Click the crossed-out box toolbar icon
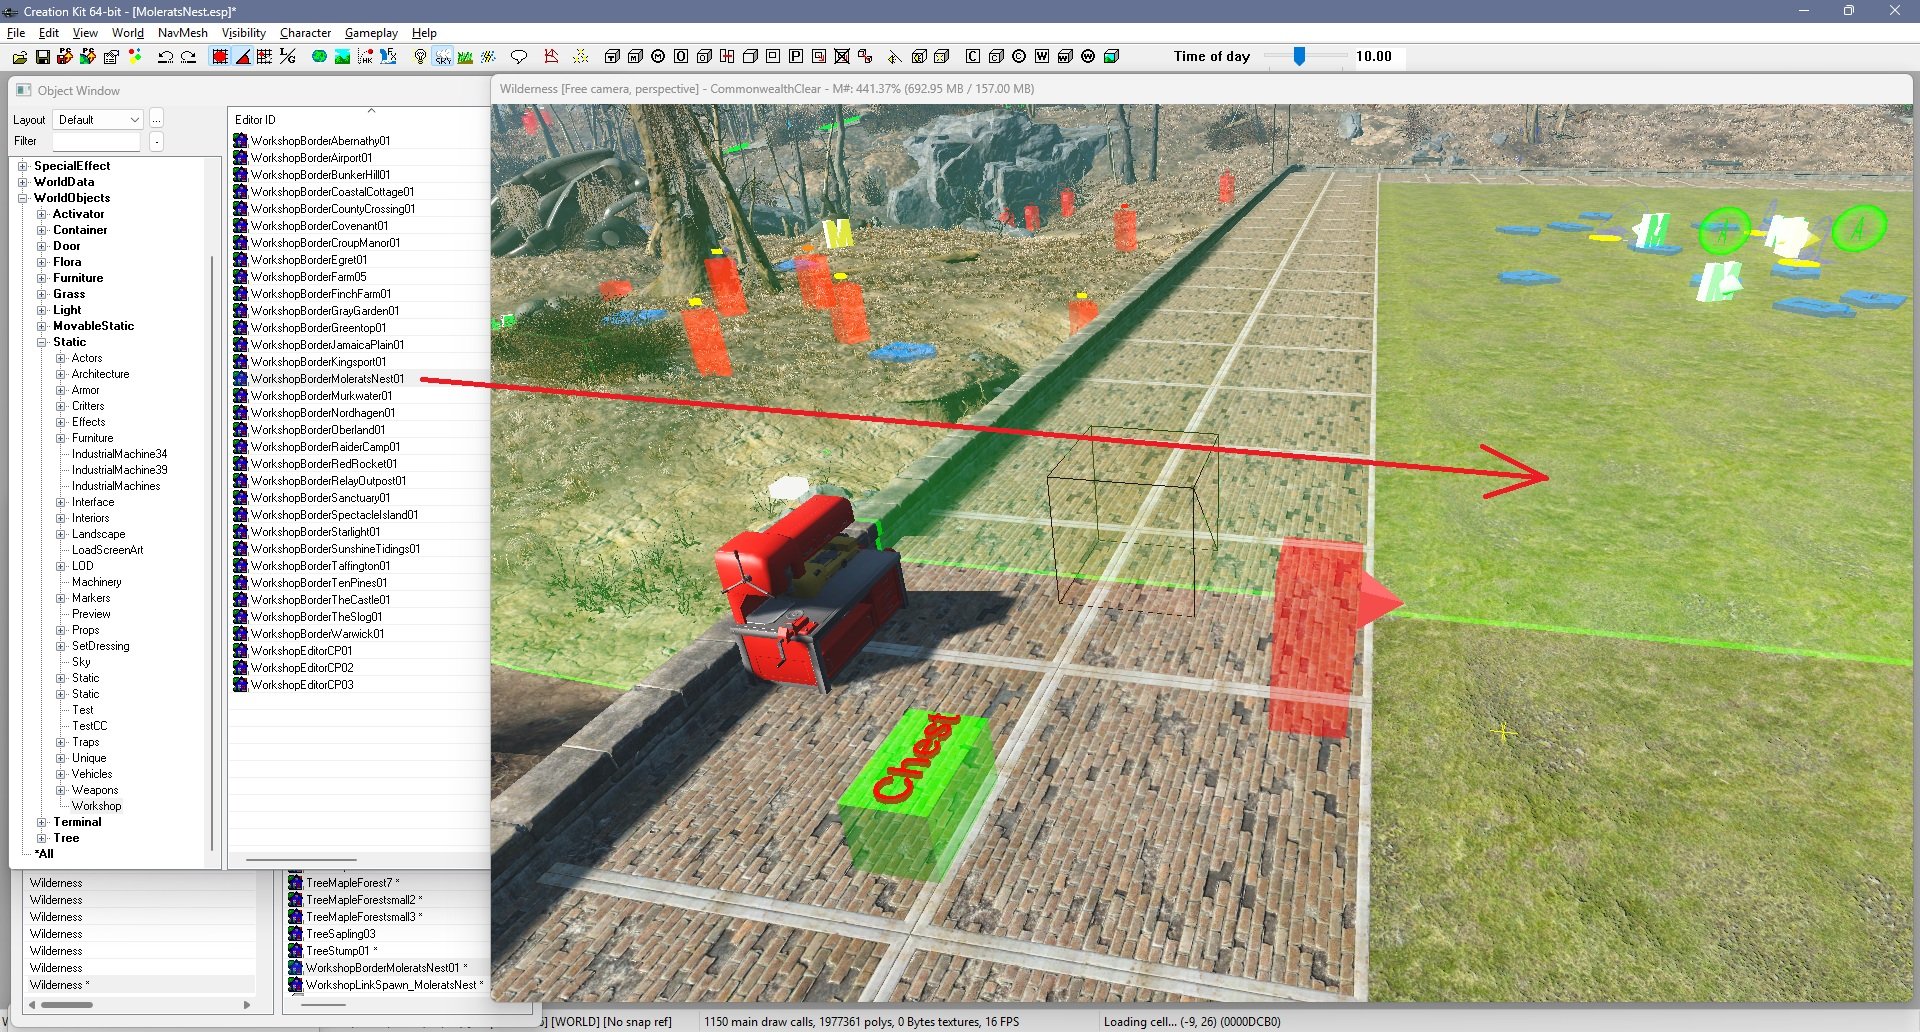Viewport: 1920px width, 1032px height. pos(842,57)
